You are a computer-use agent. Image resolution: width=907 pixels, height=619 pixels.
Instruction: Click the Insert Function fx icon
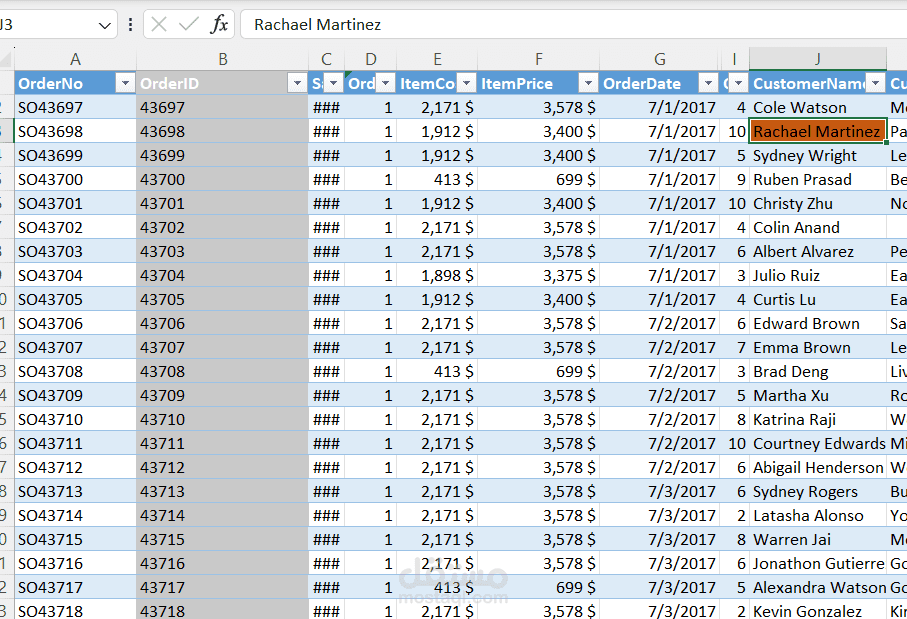219,24
